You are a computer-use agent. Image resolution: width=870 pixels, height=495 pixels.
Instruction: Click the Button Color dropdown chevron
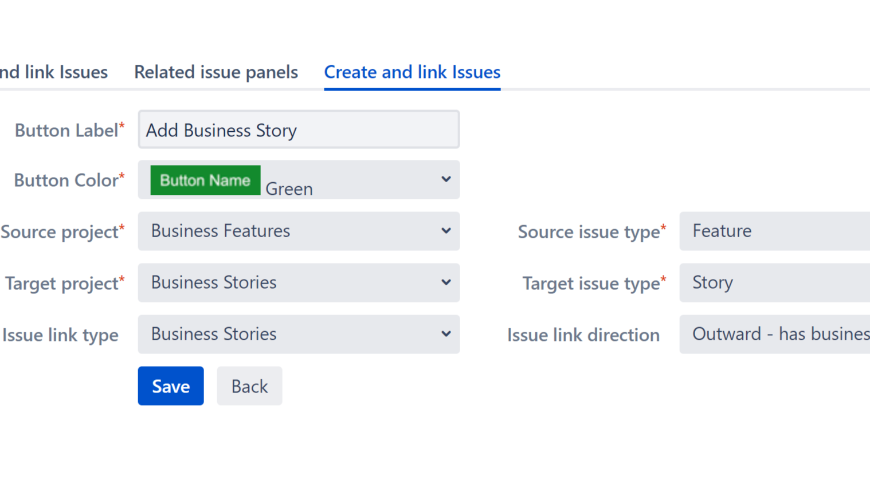(x=446, y=179)
